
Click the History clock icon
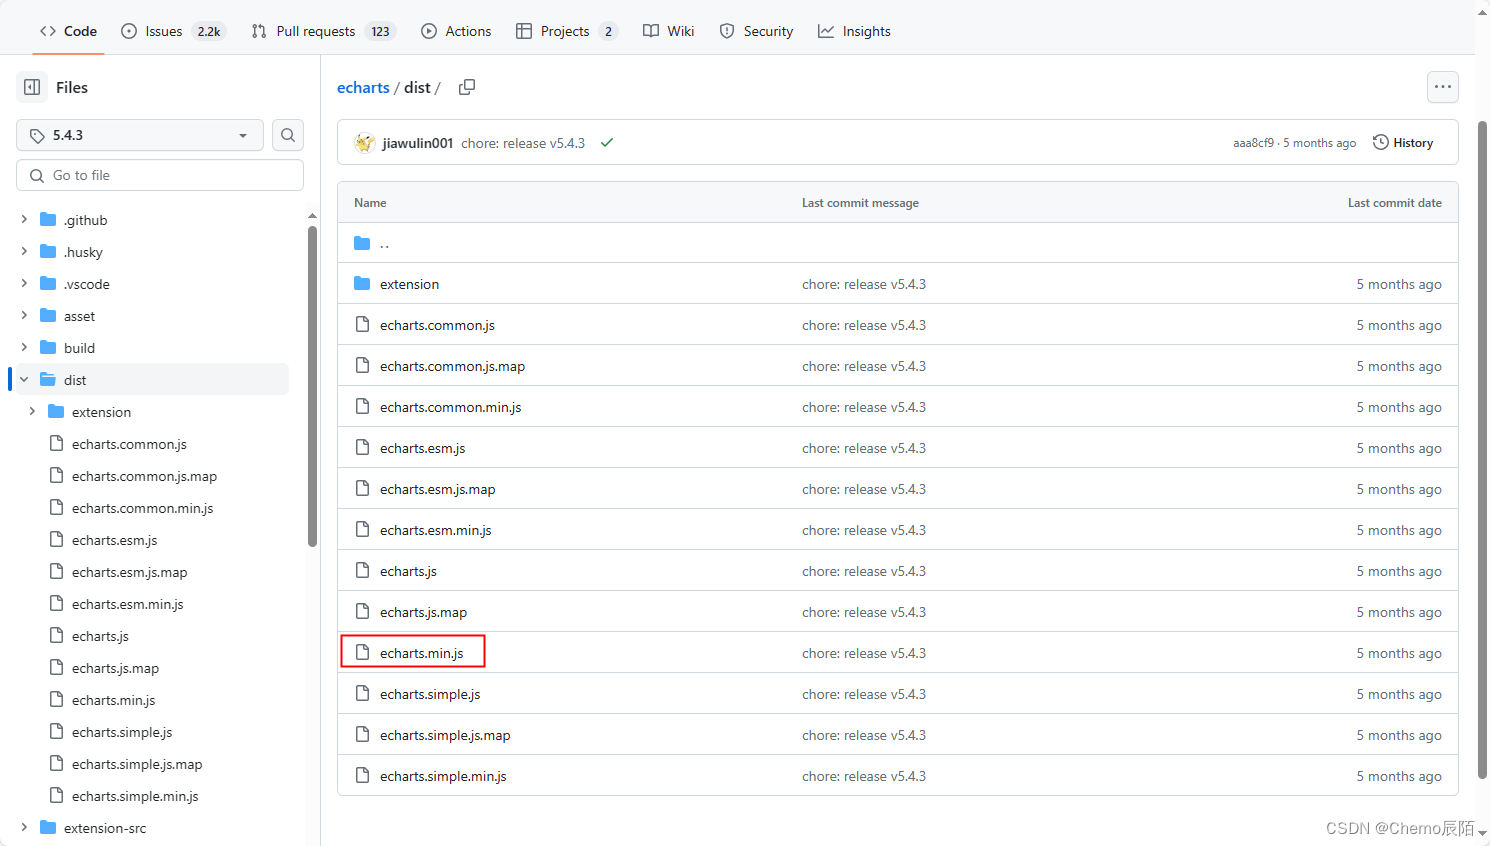1381,142
